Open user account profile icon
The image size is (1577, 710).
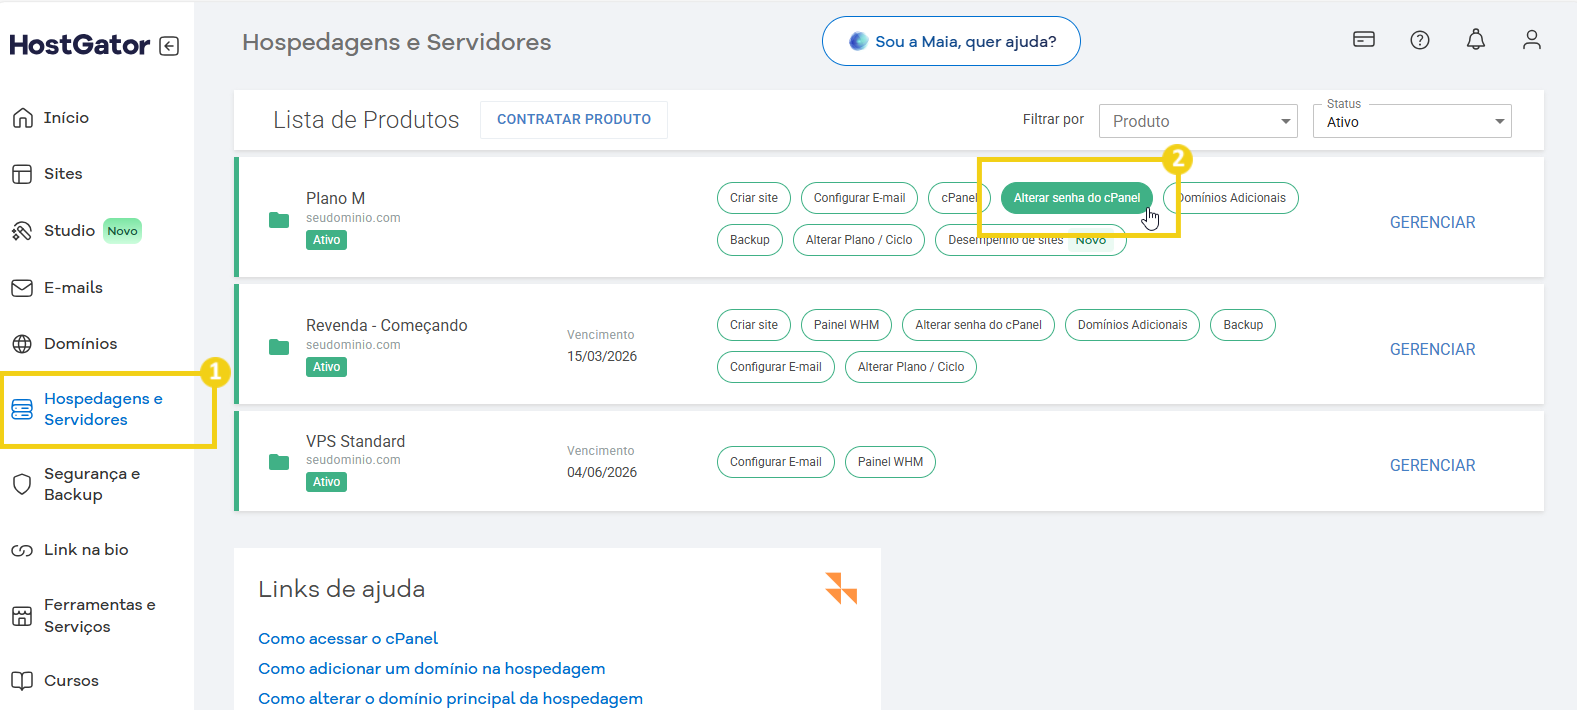click(1532, 40)
